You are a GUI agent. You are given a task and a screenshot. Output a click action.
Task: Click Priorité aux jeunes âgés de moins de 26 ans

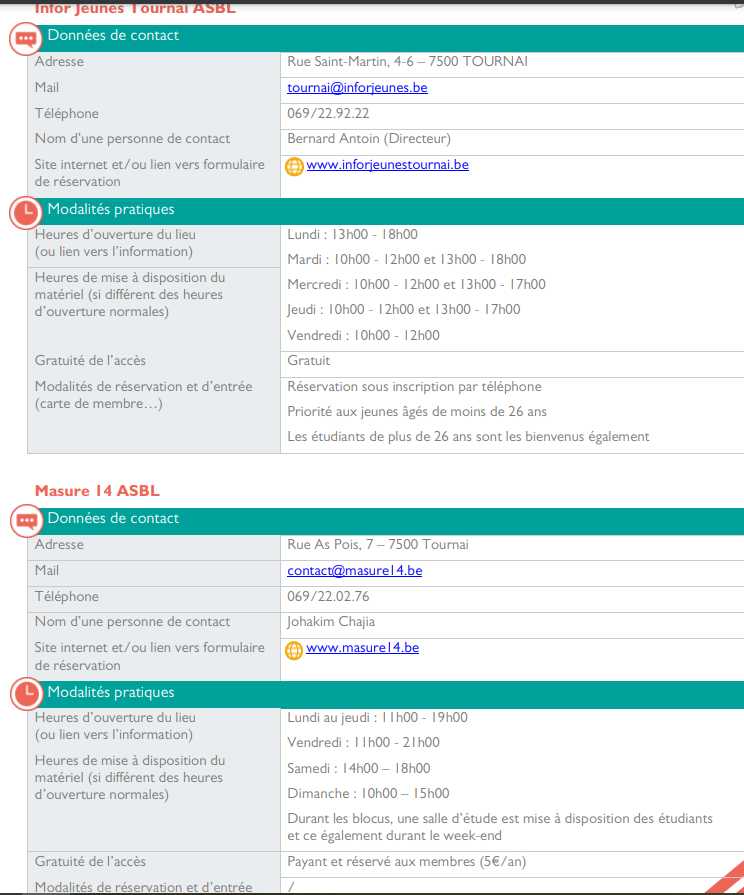point(417,412)
